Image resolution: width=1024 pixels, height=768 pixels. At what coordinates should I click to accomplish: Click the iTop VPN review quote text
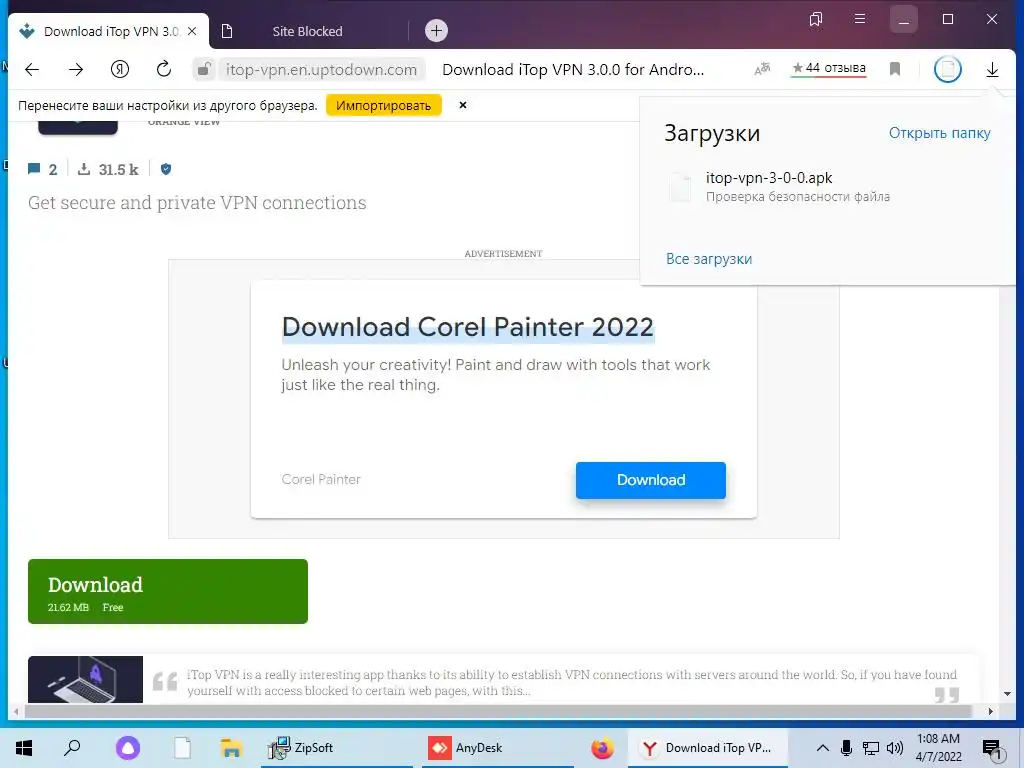[571, 682]
